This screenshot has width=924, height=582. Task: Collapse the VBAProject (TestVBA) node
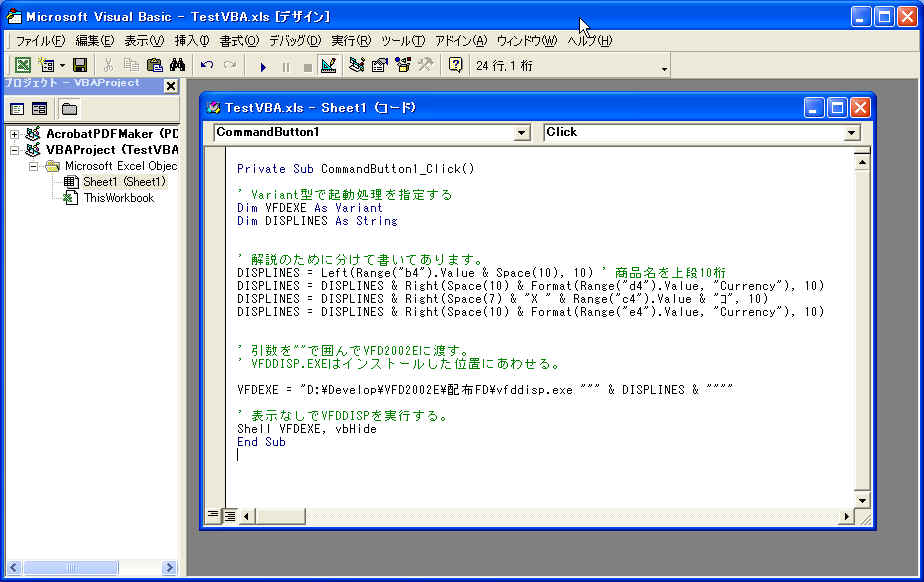coord(14,150)
